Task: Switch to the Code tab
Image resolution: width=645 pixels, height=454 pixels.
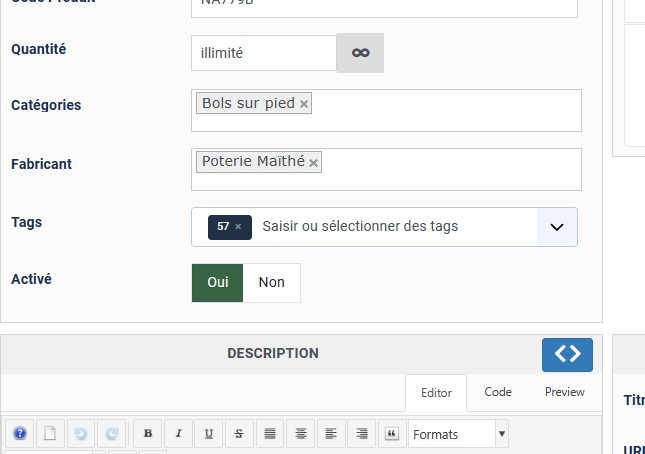Action: (498, 392)
